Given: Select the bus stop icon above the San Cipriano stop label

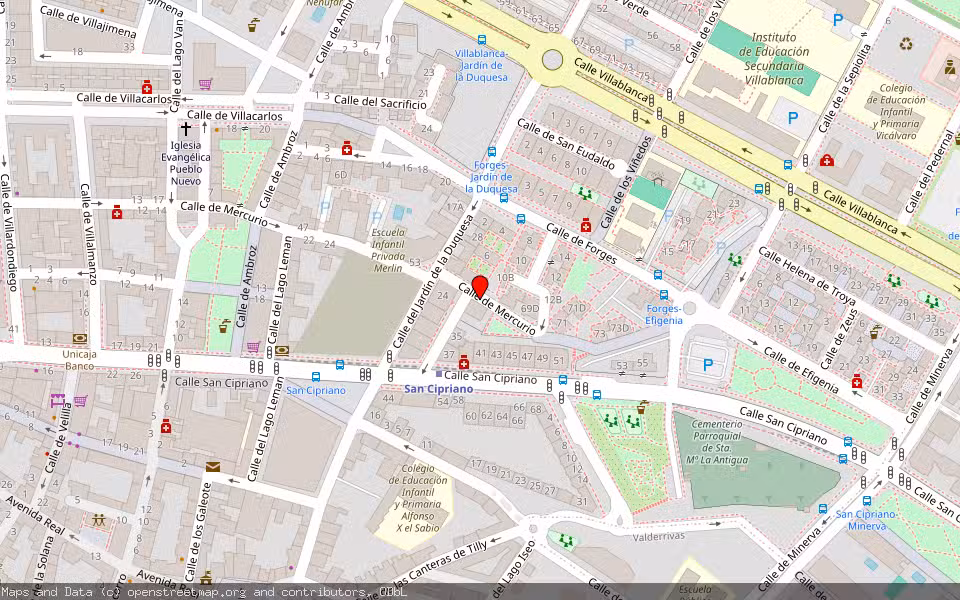Looking at the screenshot, I should (x=316, y=377).
